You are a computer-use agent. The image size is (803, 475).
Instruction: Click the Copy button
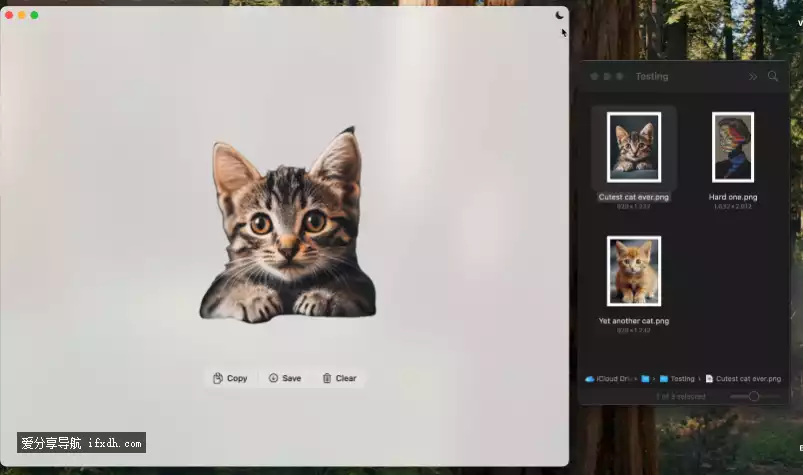tap(230, 378)
